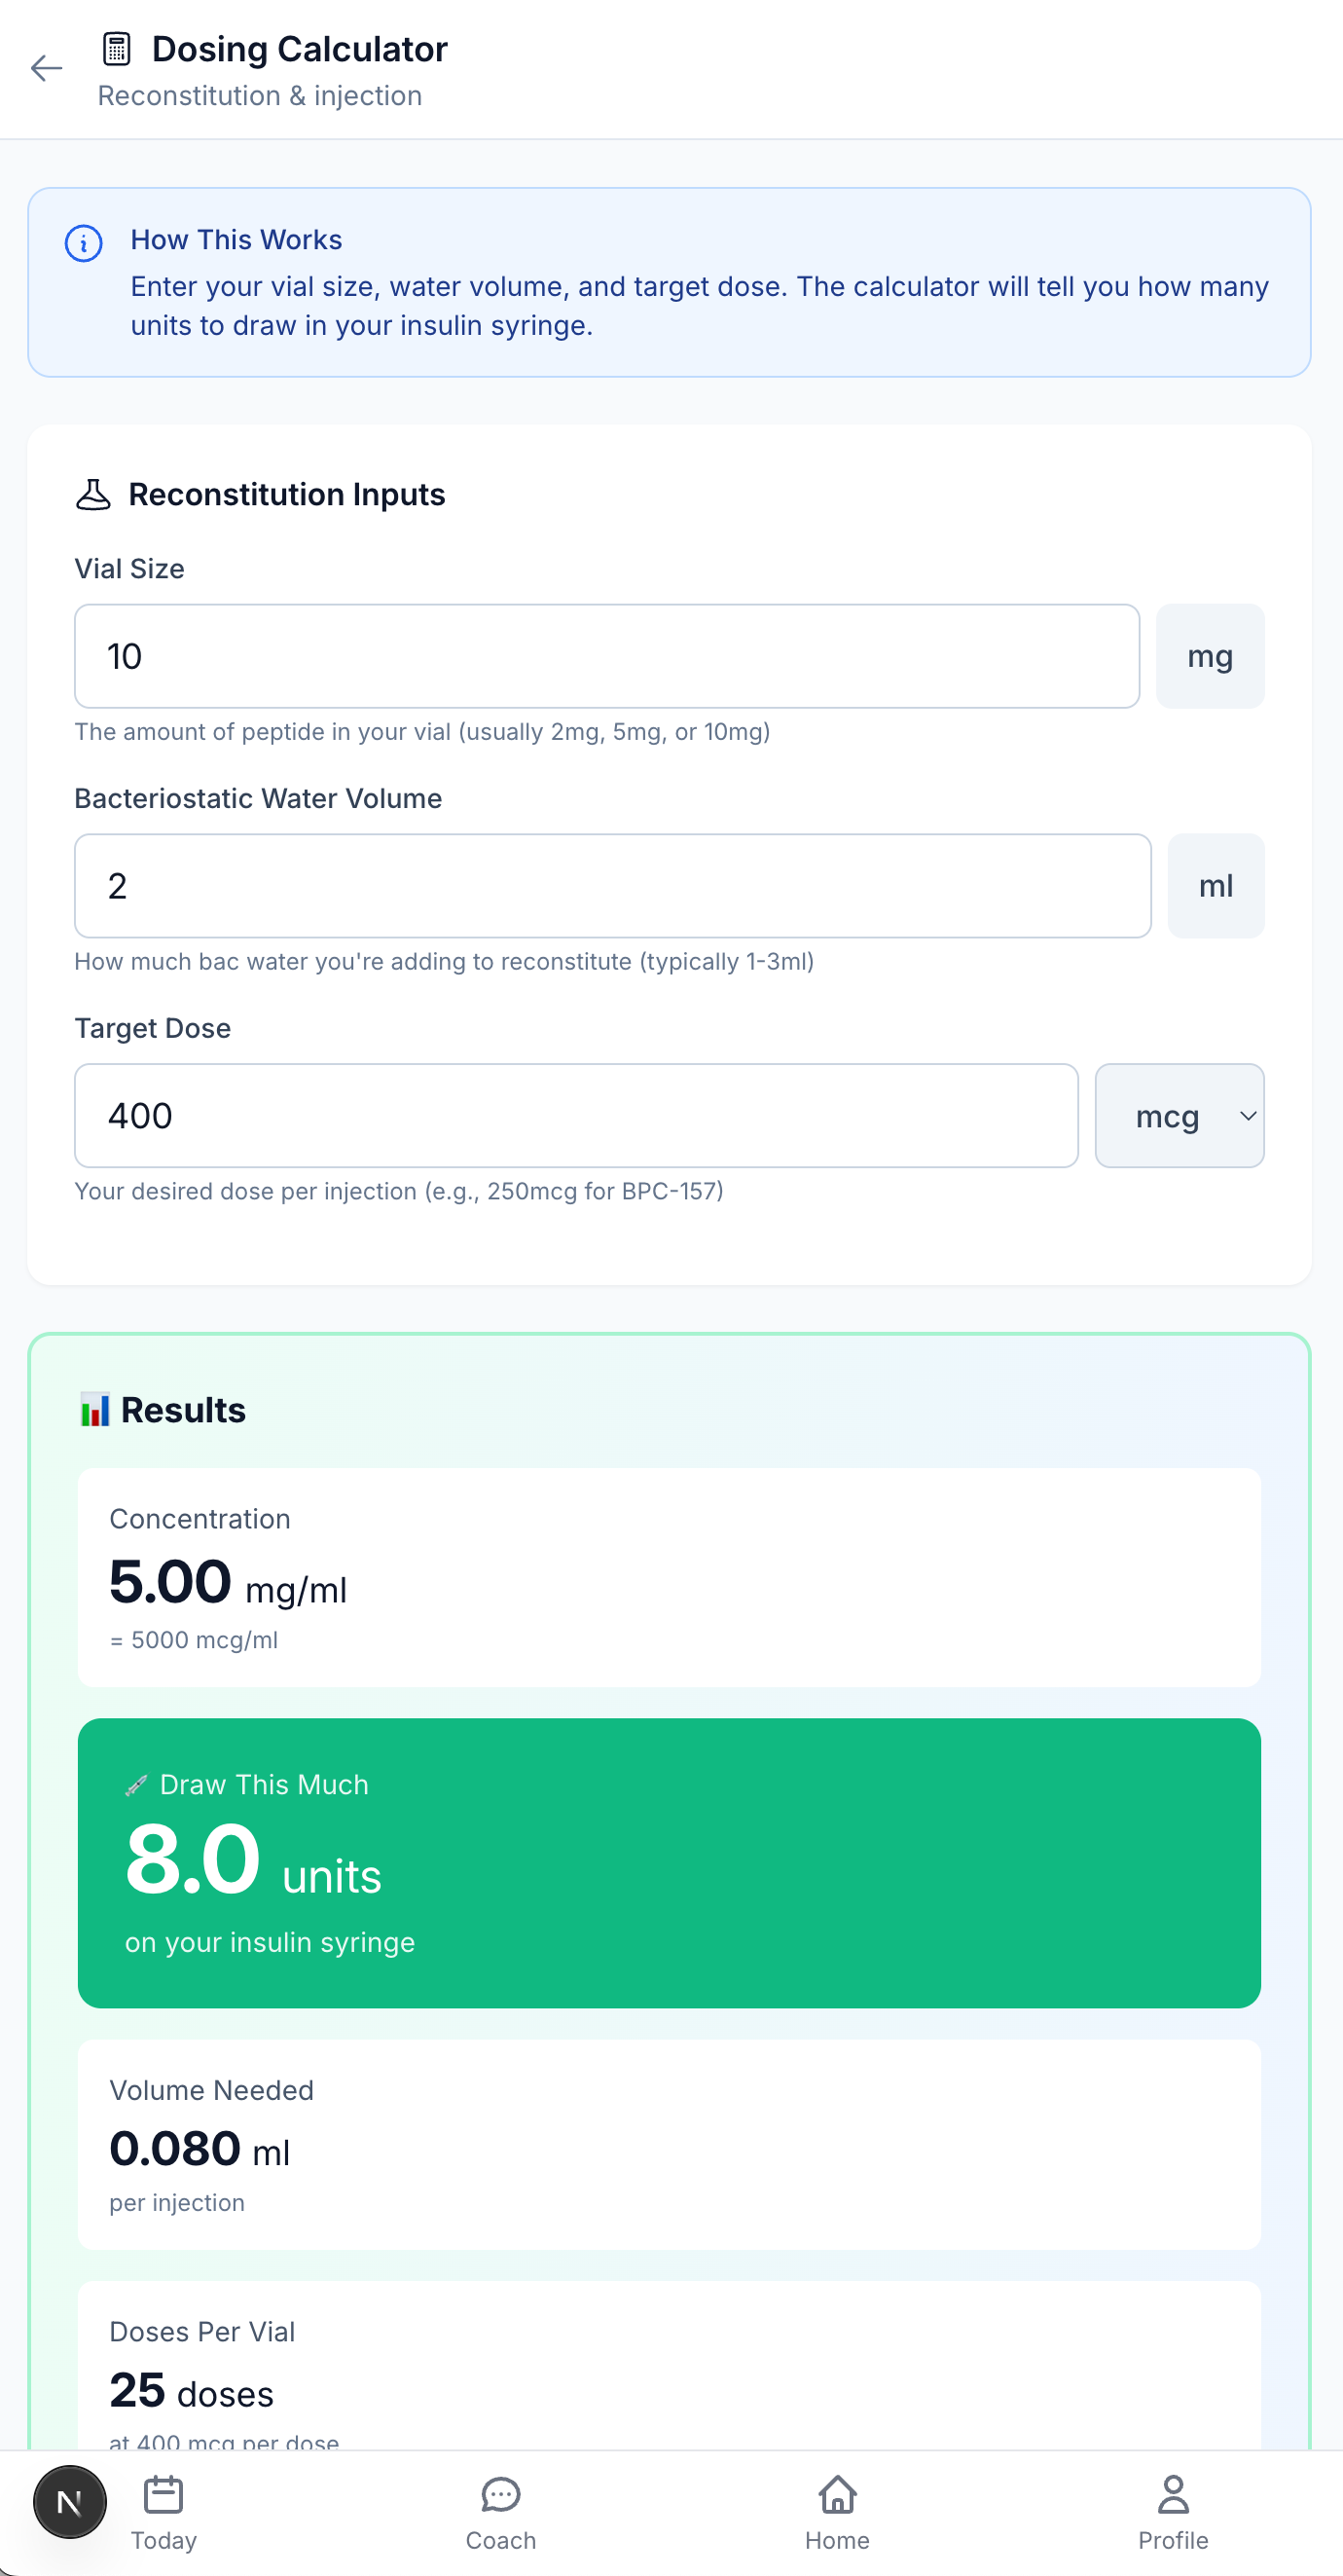1343x2576 pixels.
Task: Select the Target Dose field showing 400
Action: (576, 1115)
